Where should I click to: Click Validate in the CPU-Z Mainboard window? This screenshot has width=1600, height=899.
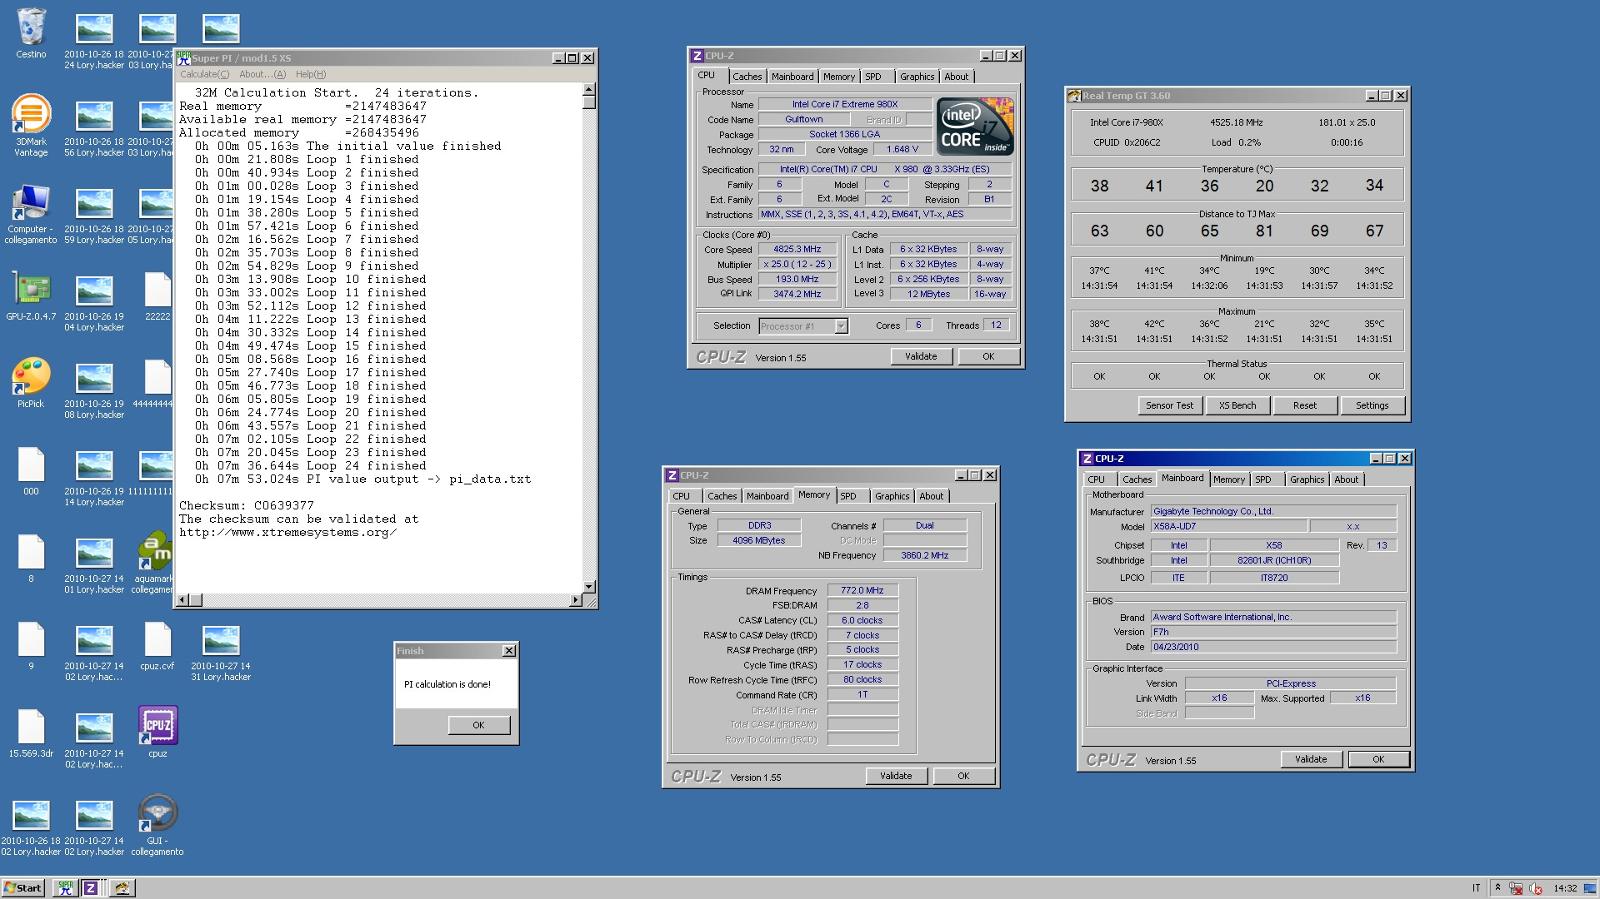[x=1311, y=759]
